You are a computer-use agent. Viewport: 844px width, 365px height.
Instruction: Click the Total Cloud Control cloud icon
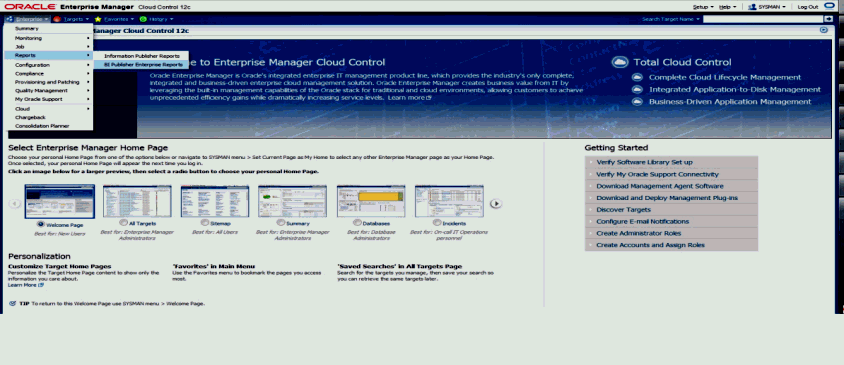pyautogui.click(x=620, y=62)
